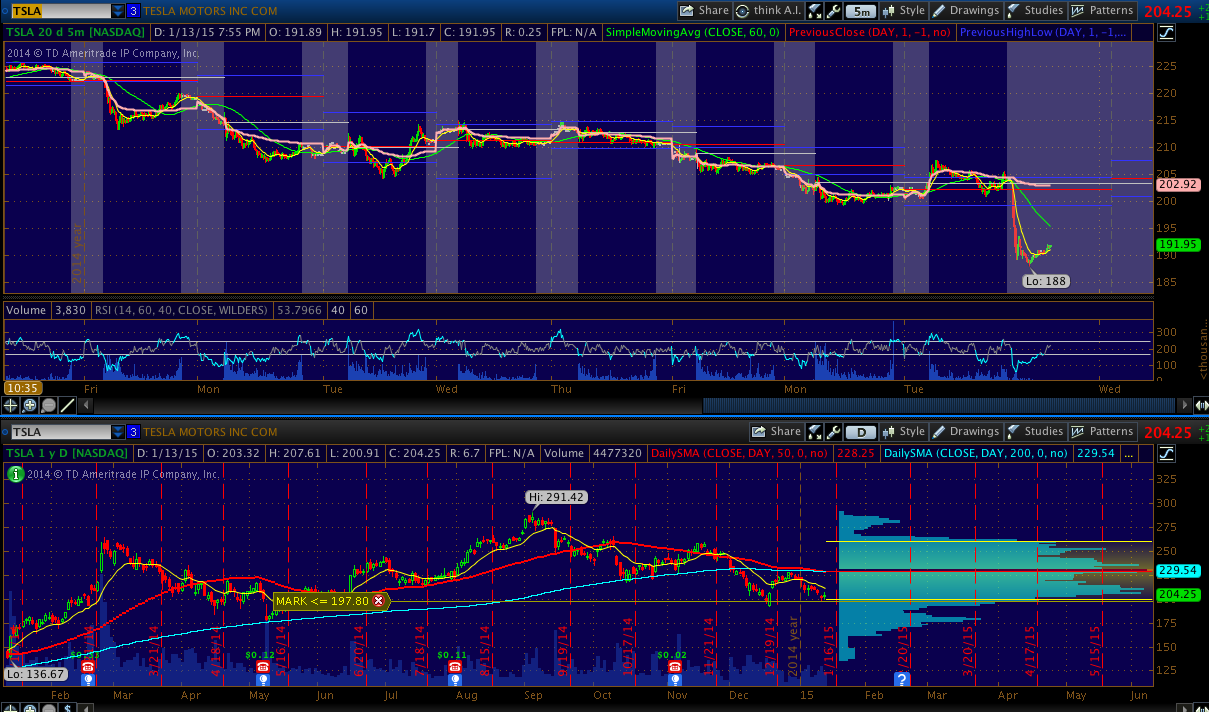1209x712 pixels.
Task: Click the blue question mark event marker
Action: pos(902,679)
